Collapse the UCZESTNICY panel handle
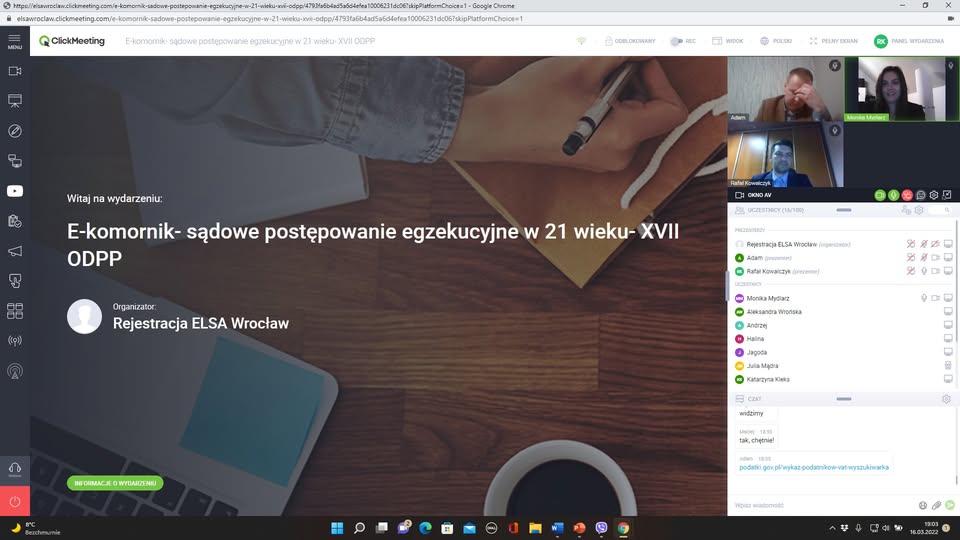The height and width of the screenshot is (540, 960). pyautogui.click(x=844, y=210)
